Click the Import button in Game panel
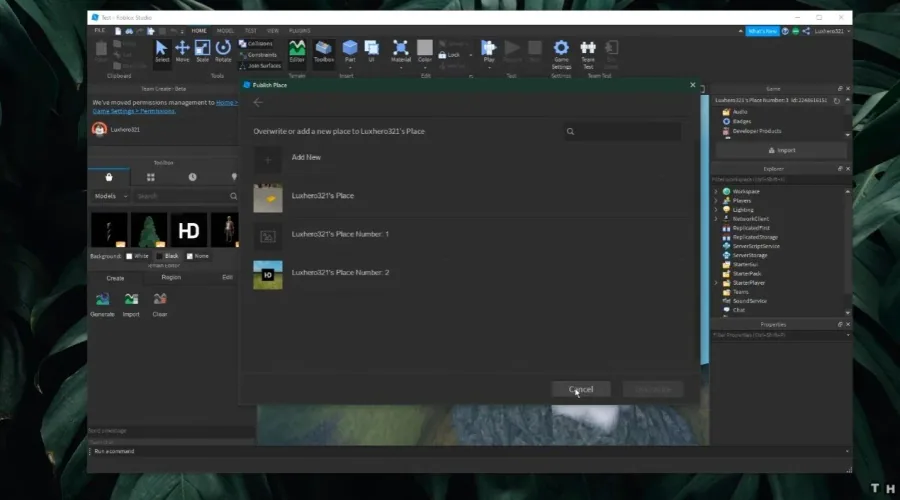 pyautogui.click(x=781, y=150)
